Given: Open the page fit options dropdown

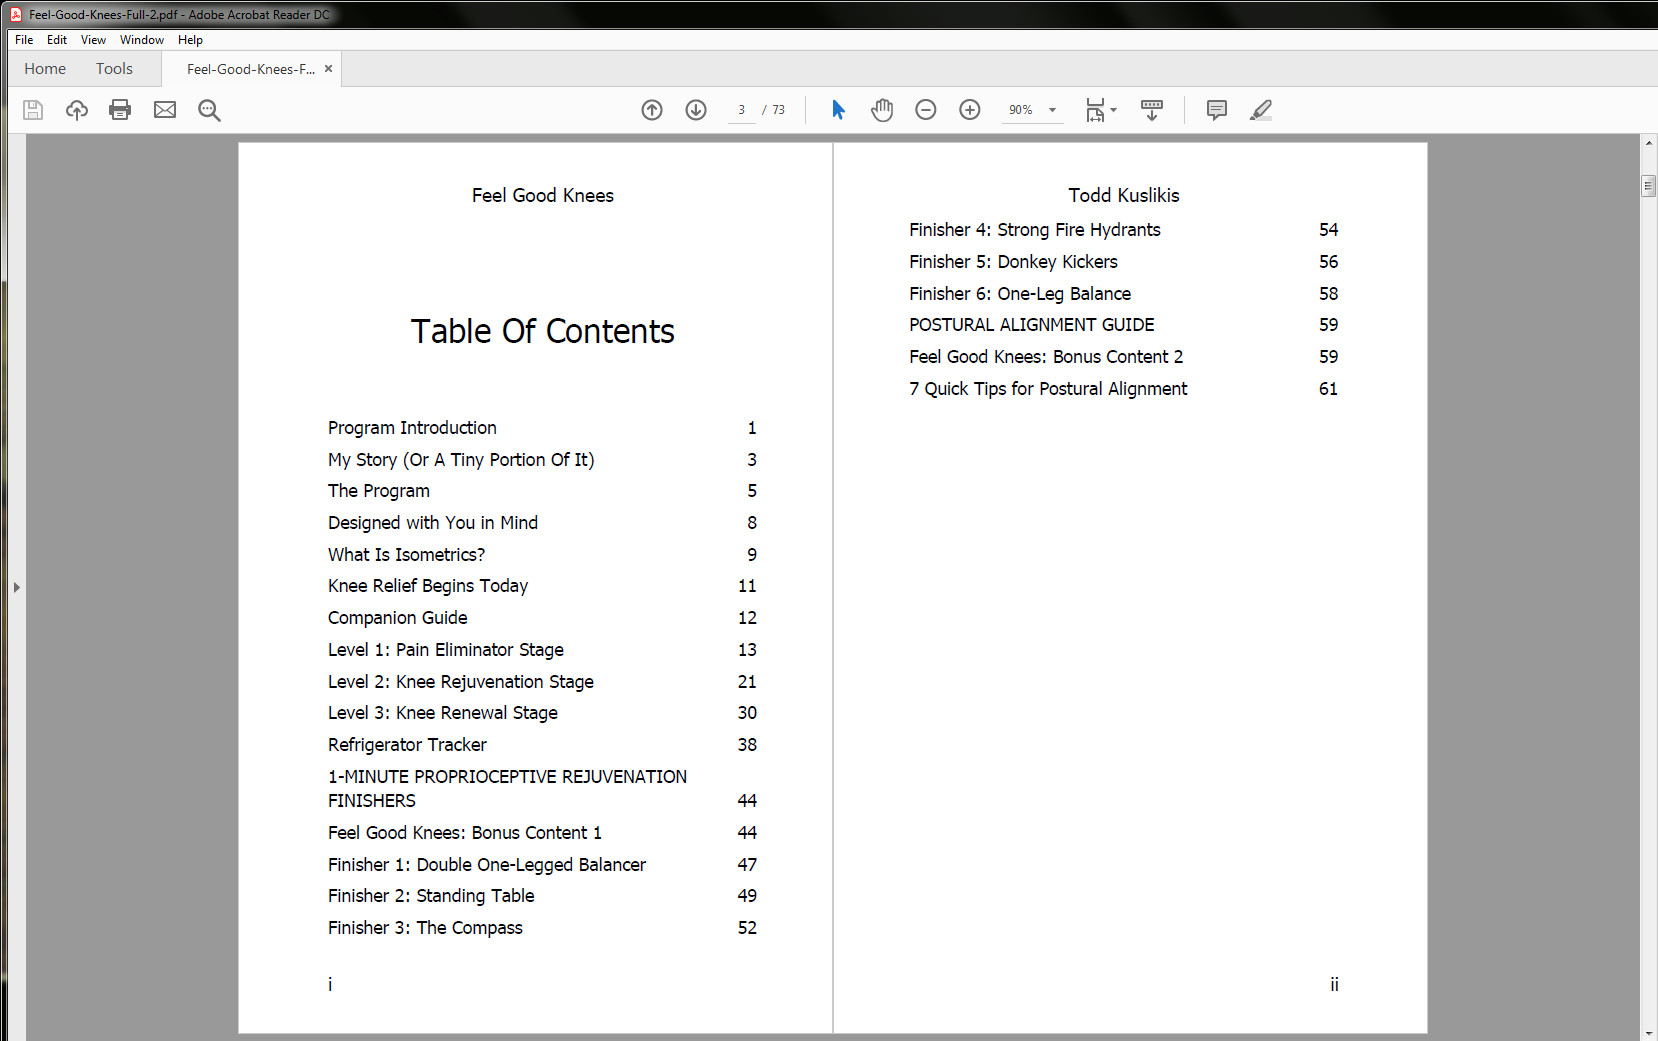Looking at the screenshot, I should tap(1112, 110).
